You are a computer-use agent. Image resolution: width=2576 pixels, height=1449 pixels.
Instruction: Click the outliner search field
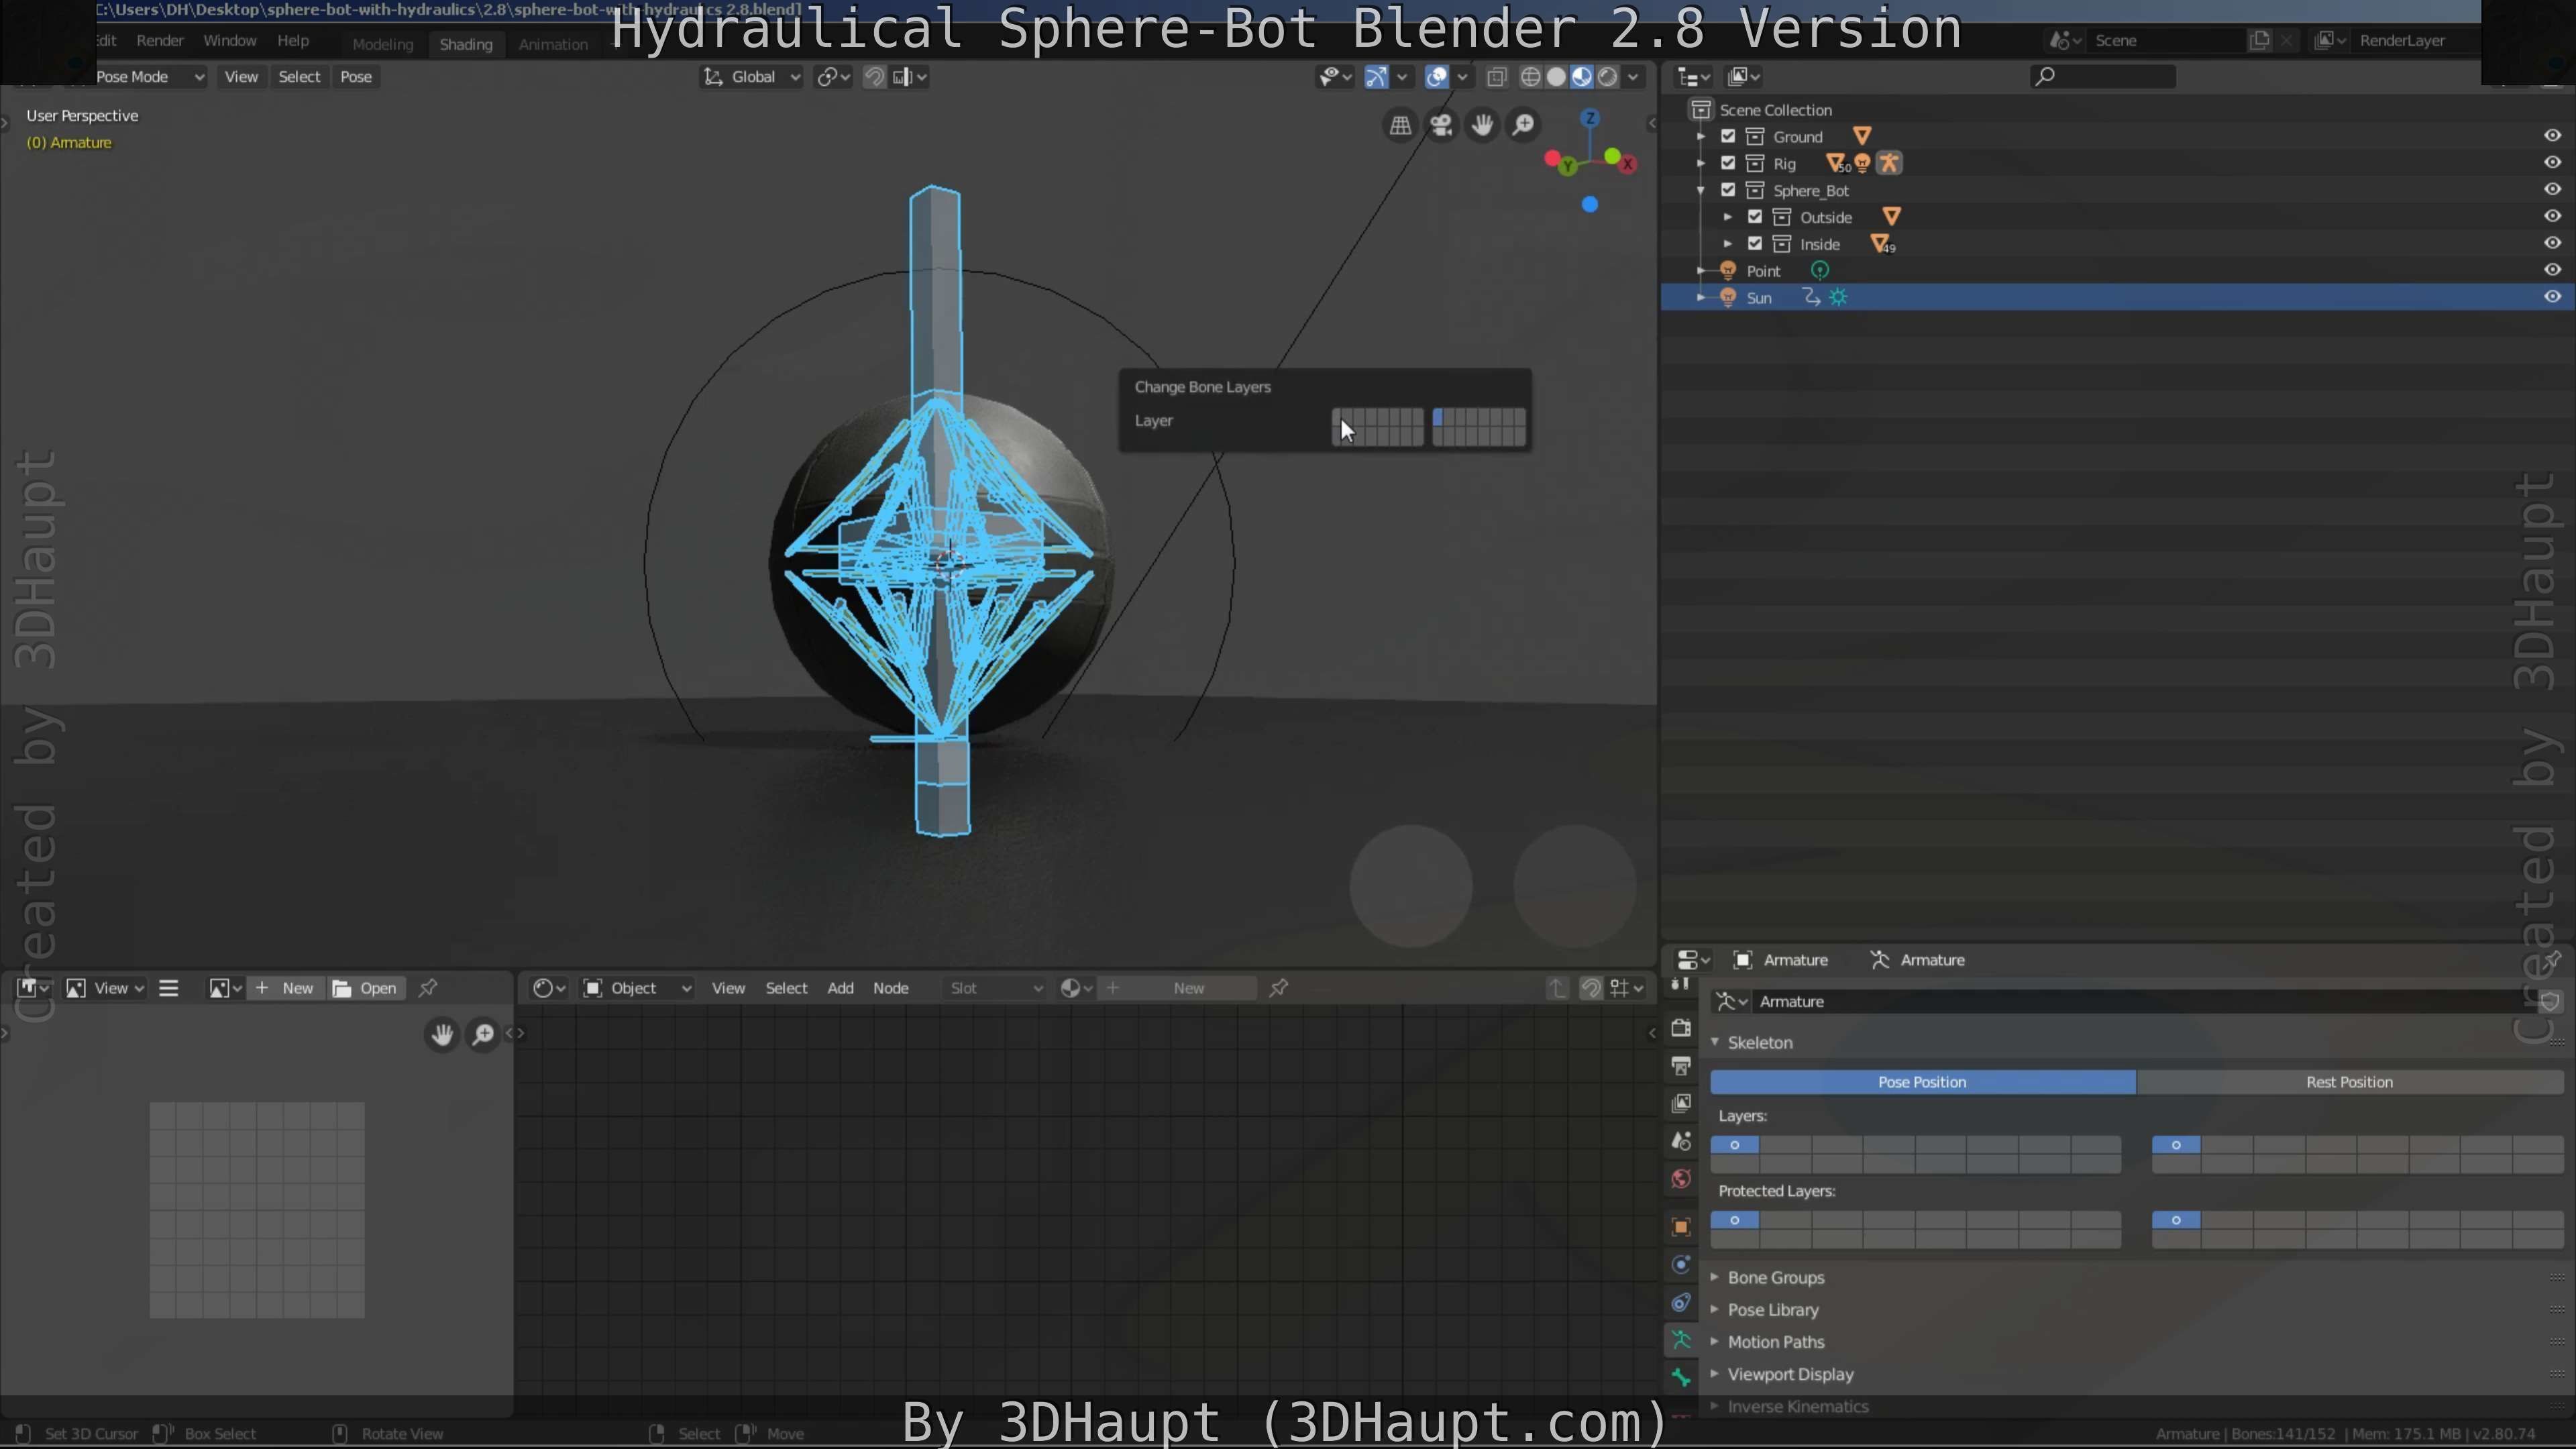click(x=2104, y=76)
